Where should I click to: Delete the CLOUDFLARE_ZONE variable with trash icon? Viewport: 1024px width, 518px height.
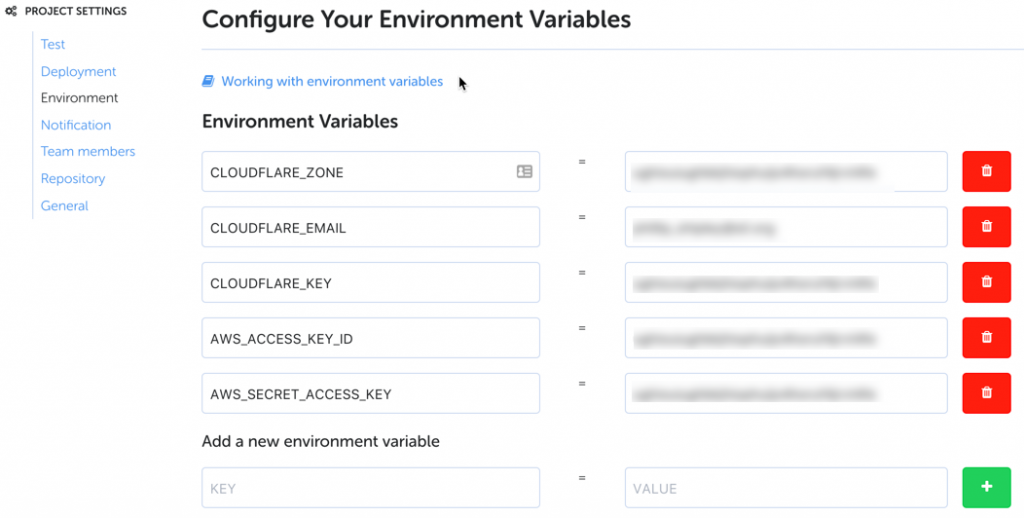(x=986, y=171)
